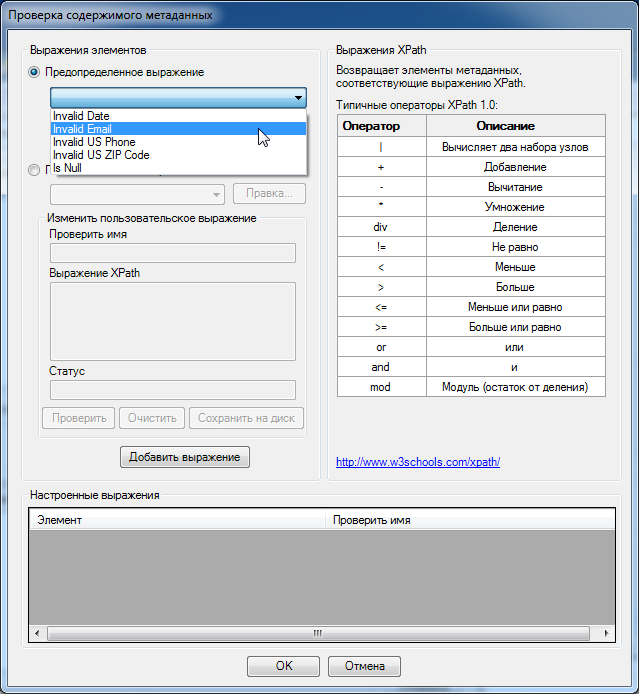Click the Статус field
The width and height of the screenshot is (639, 694).
click(172, 390)
